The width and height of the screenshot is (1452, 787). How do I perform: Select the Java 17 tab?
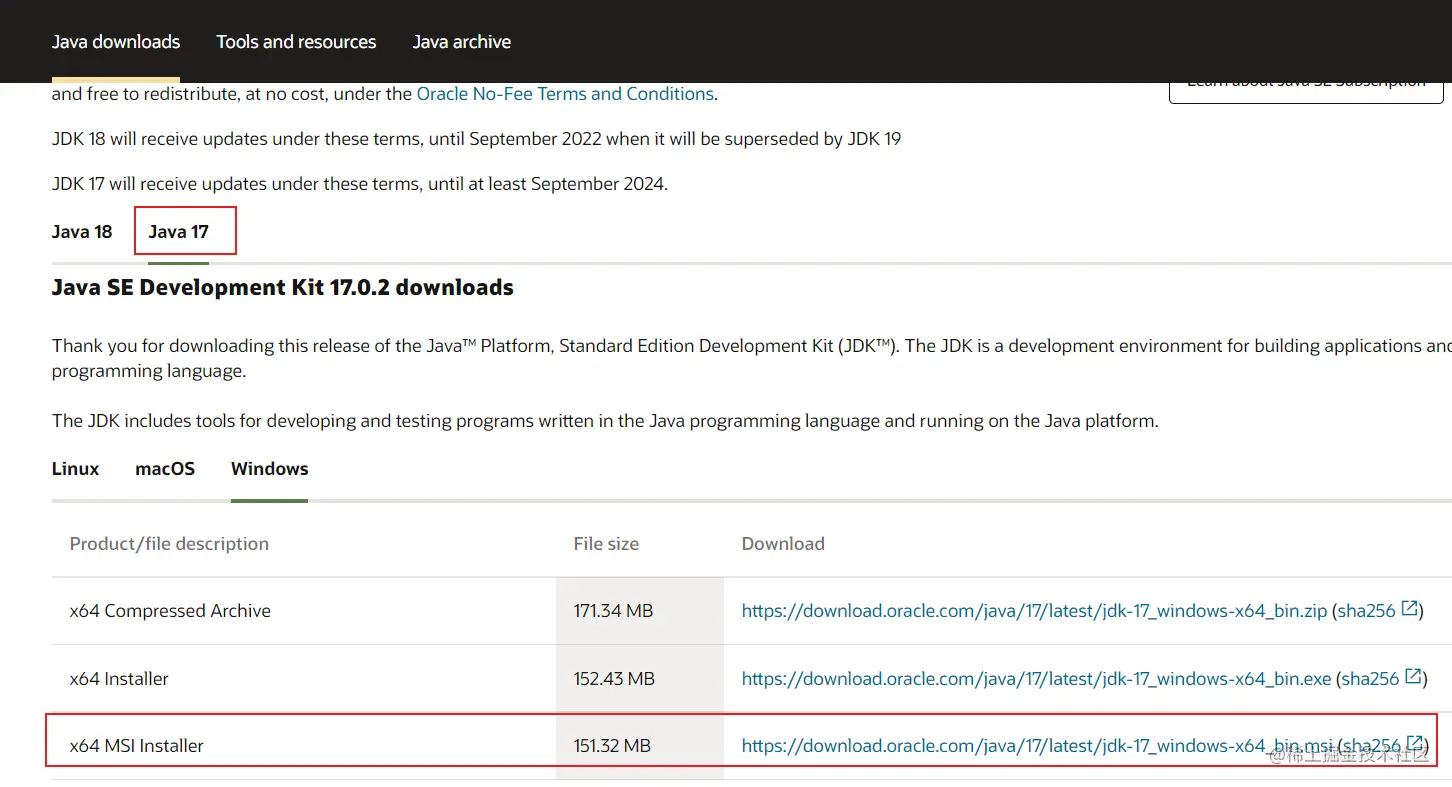point(179,232)
